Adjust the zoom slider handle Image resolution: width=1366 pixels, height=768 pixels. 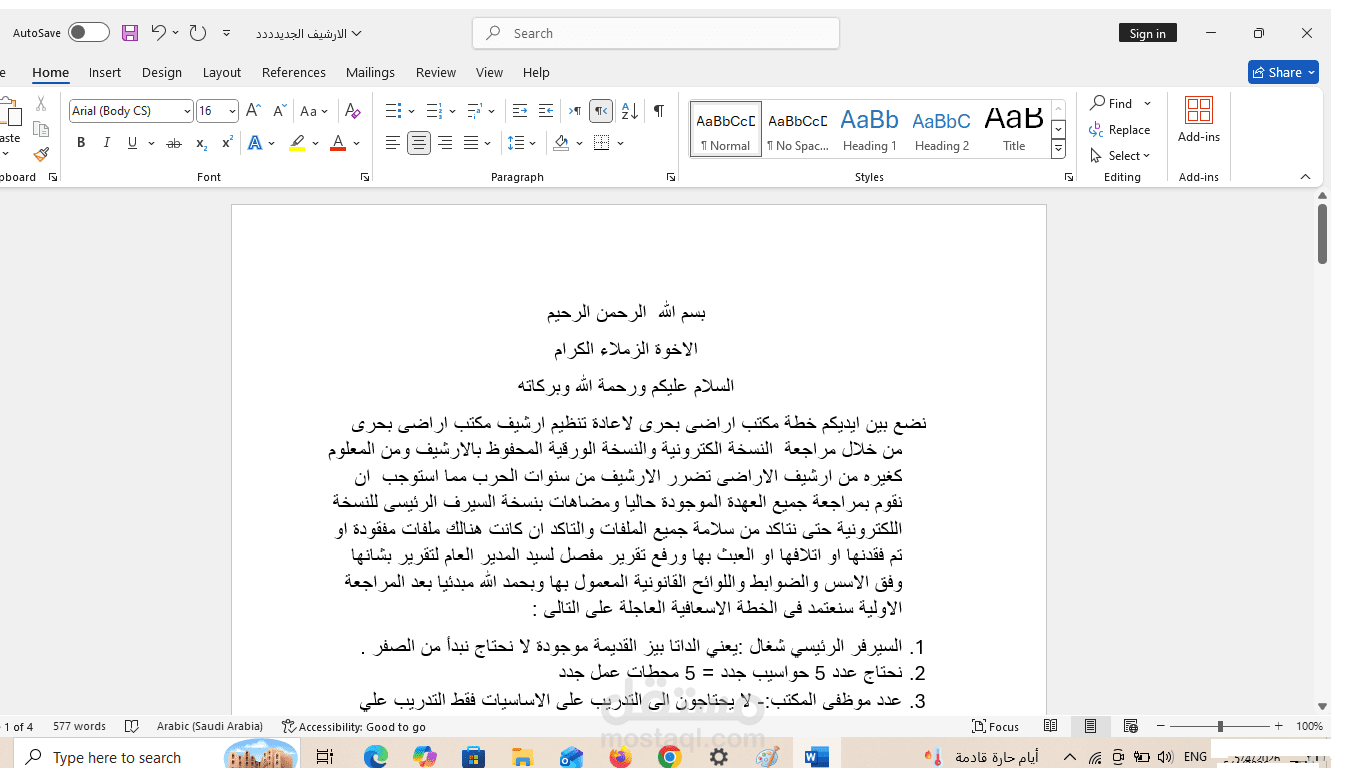click(x=1219, y=726)
